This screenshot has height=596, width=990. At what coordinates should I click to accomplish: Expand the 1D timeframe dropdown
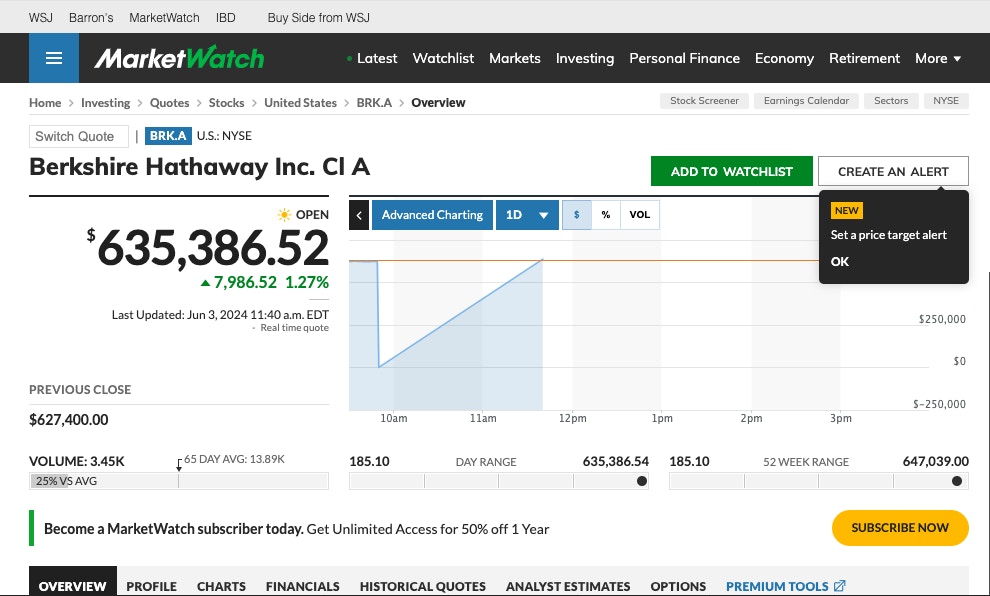pyautogui.click(x=527, y=215)
